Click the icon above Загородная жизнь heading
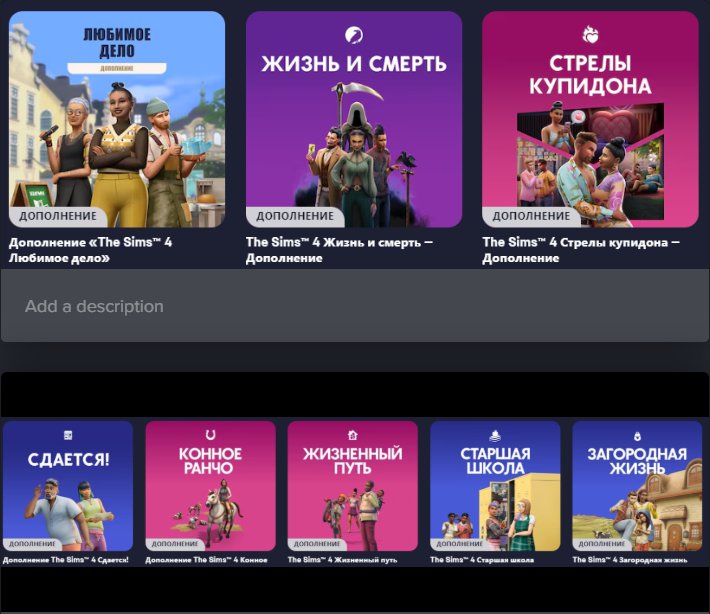Viewport: 710px width, 614px height. pos(637,436)
